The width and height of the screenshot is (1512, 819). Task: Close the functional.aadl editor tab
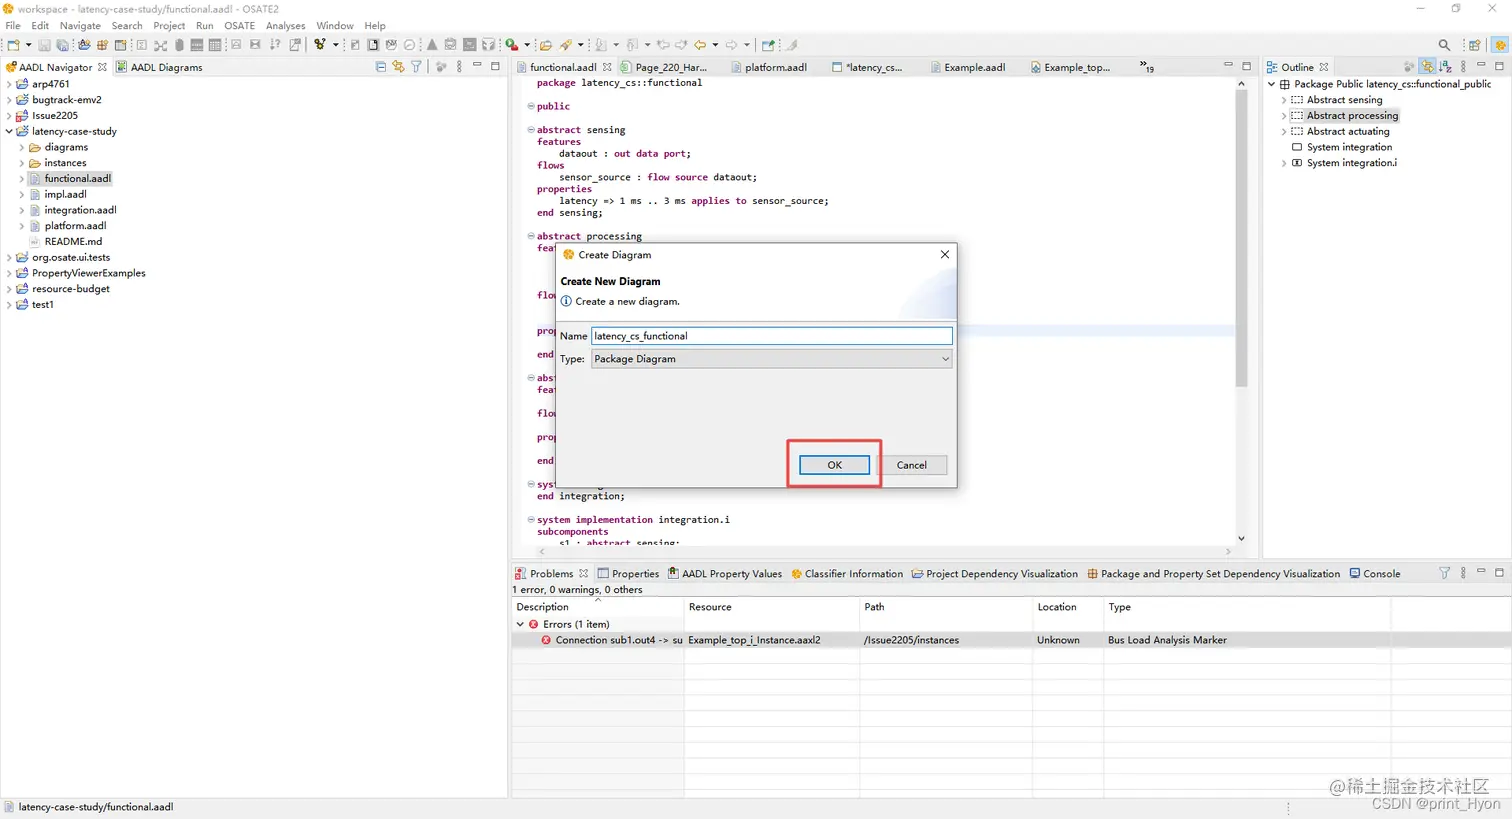(x=607, y=67)
